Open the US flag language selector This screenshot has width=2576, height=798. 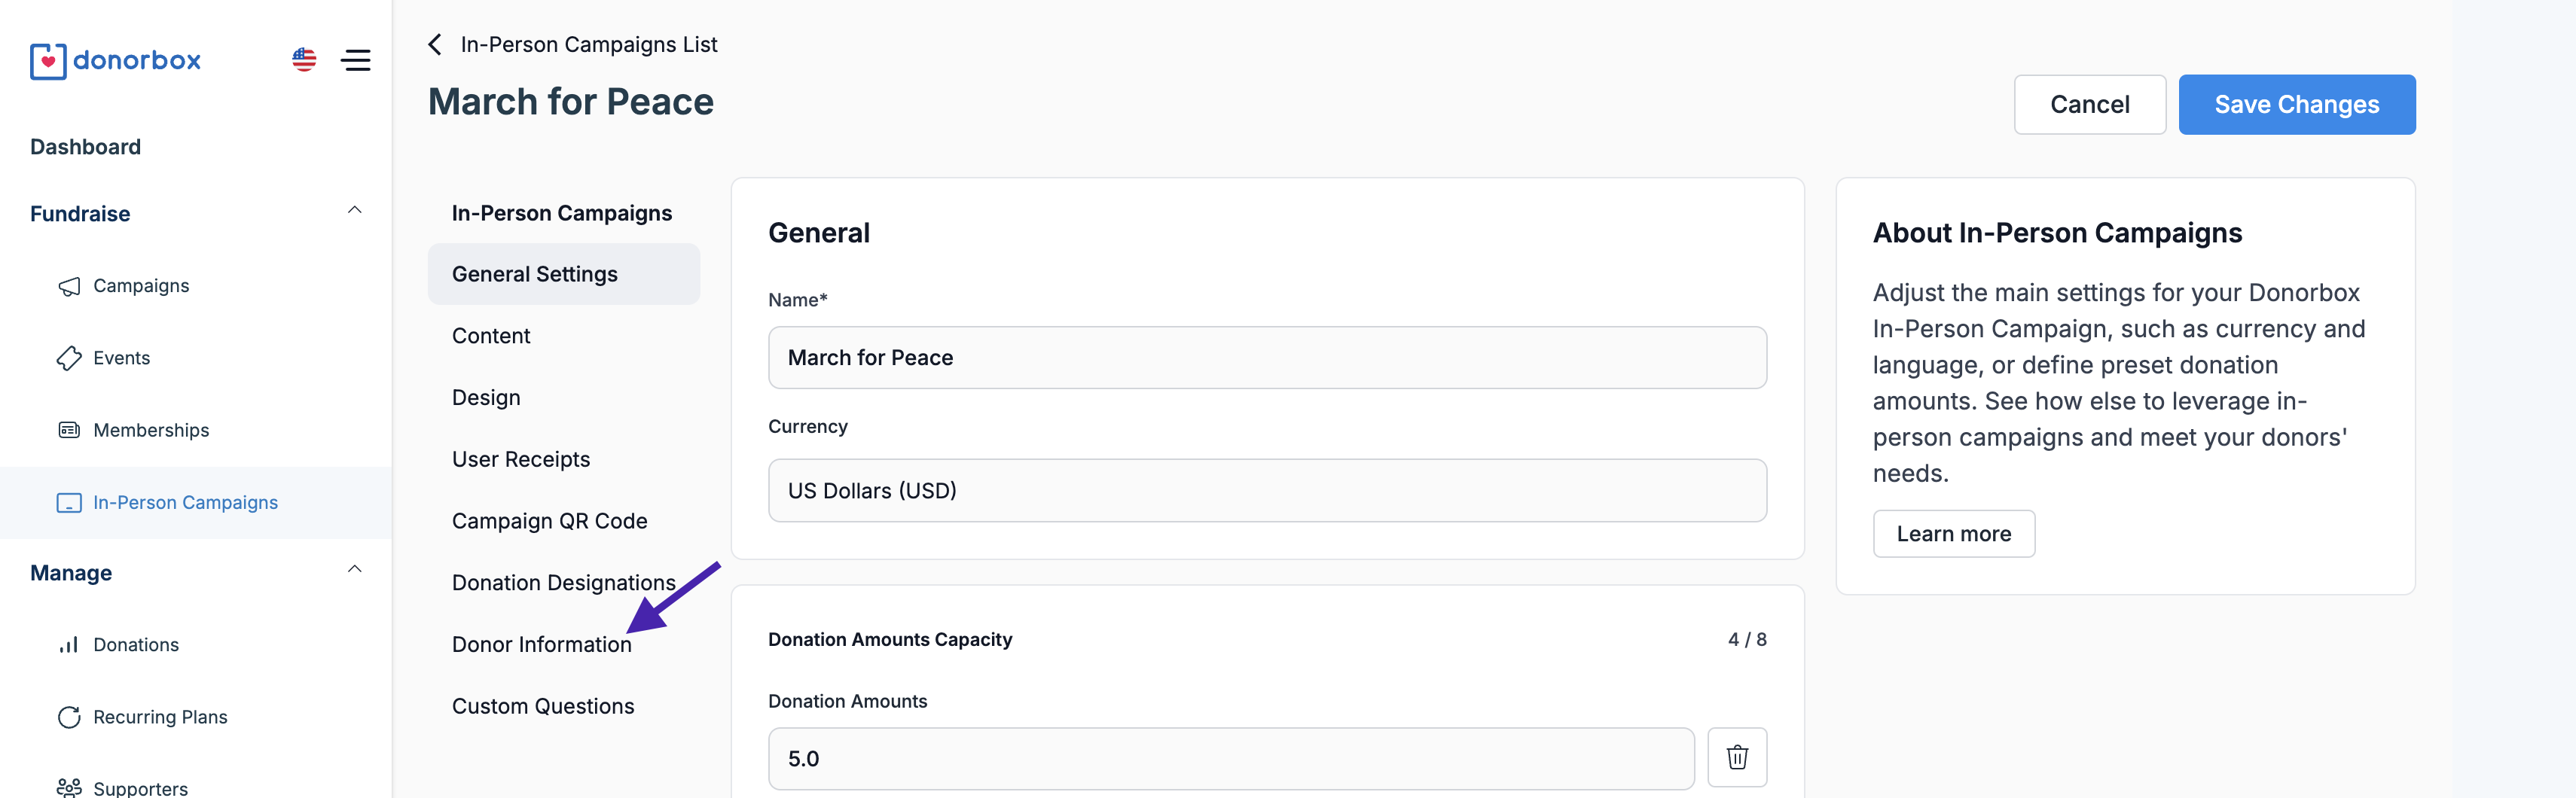pyautogui.click(x=304, y=60)
